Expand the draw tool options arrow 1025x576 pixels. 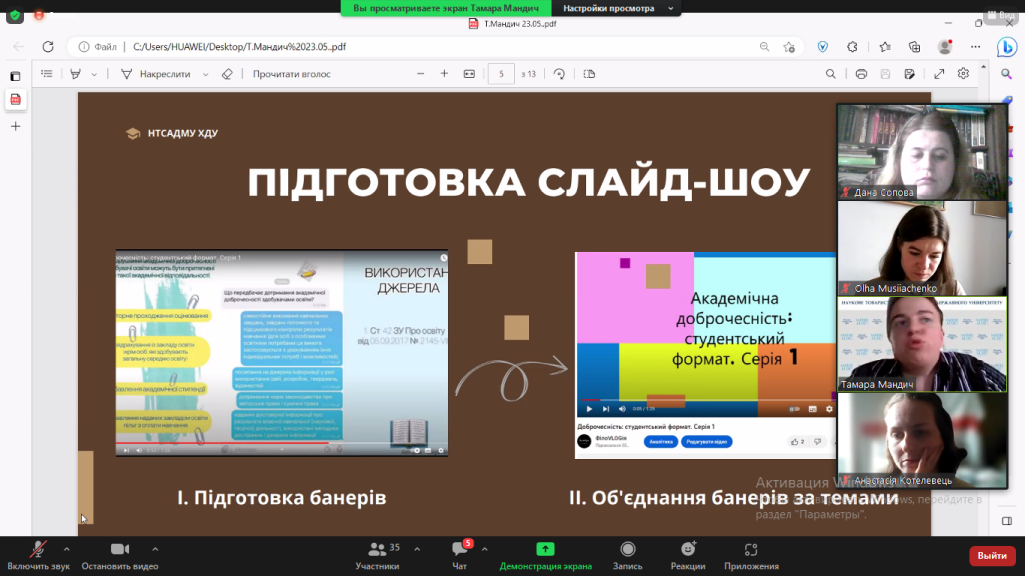205,75
